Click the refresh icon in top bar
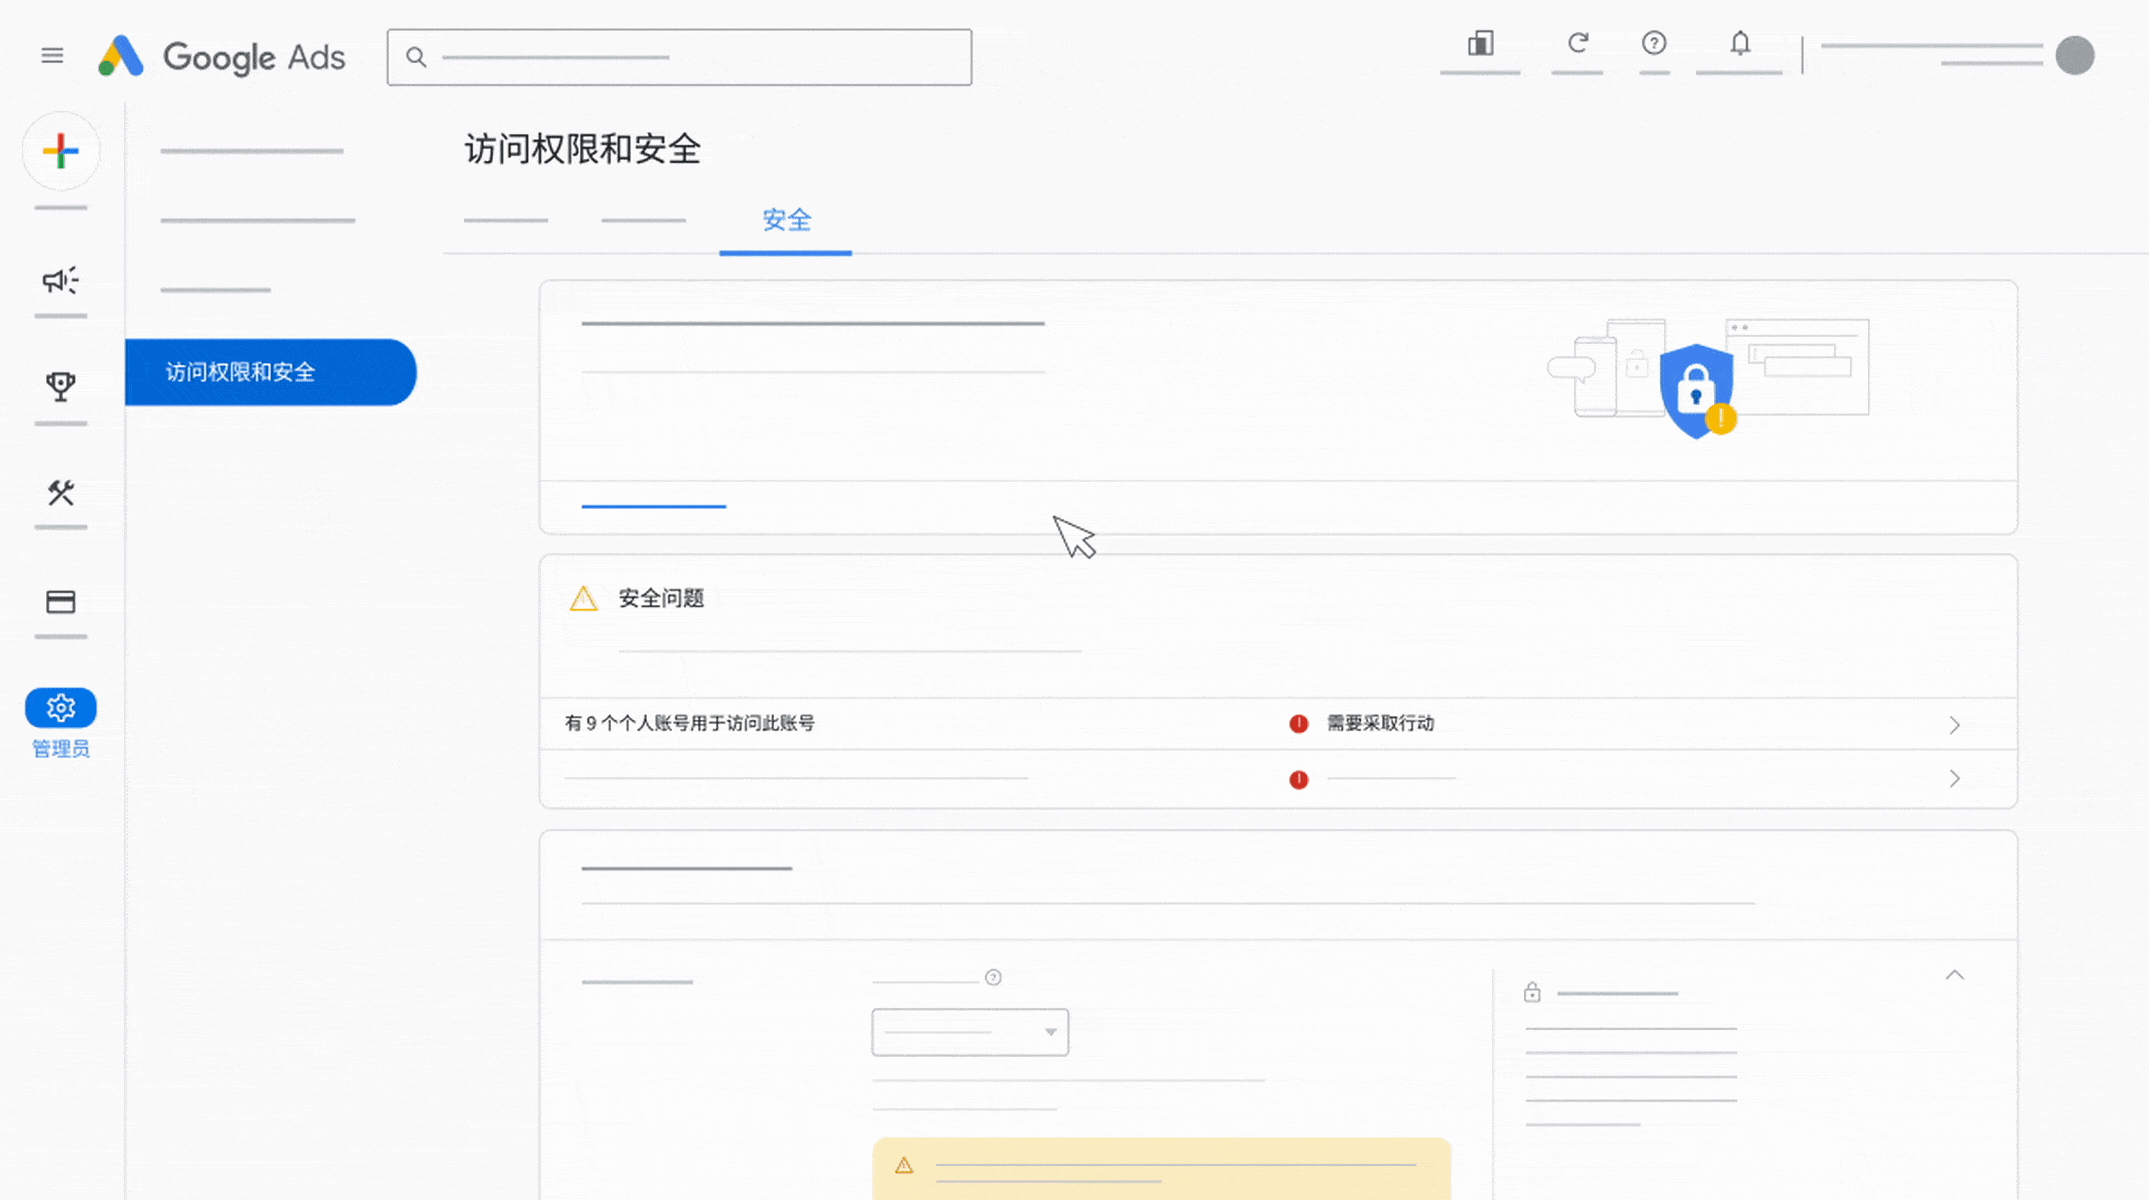Image resolution: width=2149 pixels, height=1200 pixels. (1578, 44)
